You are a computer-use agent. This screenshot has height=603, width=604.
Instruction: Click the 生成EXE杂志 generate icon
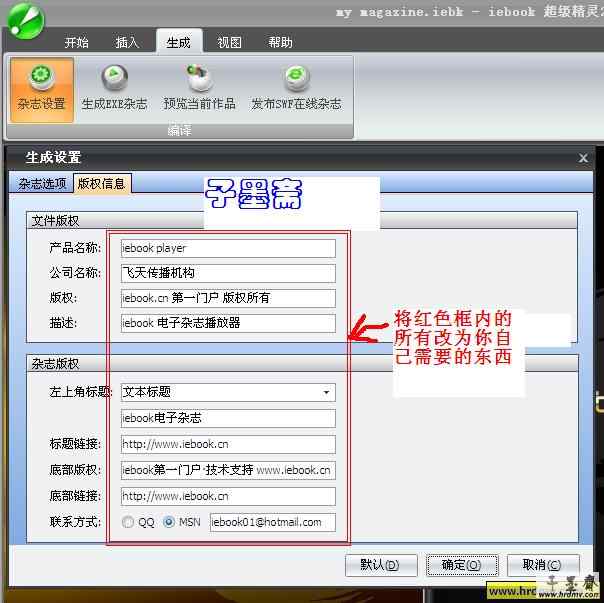114,89
